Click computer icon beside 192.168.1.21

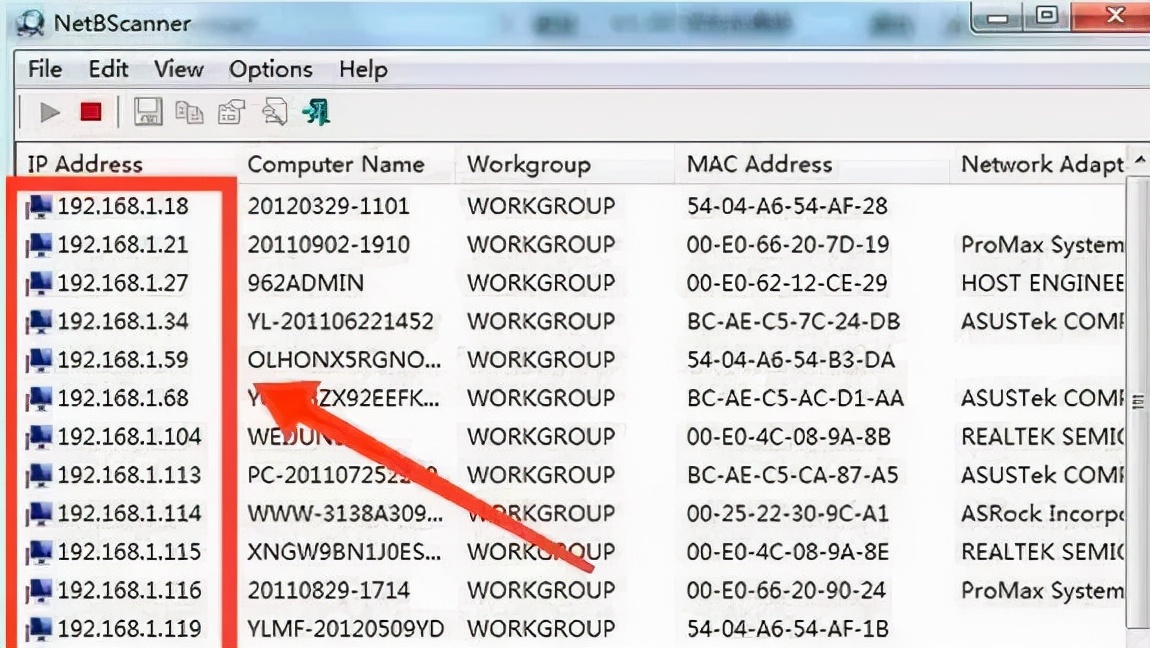[x=39, y=245]
